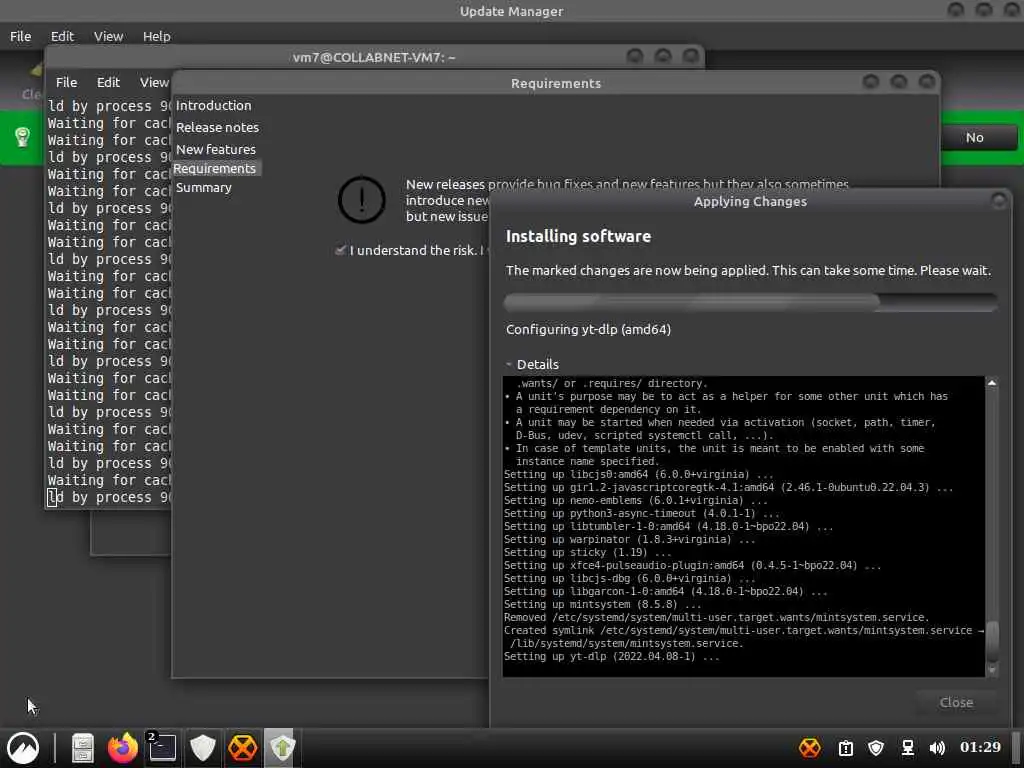
Task: Click the installation progress bar
Action: coord(750,302)
